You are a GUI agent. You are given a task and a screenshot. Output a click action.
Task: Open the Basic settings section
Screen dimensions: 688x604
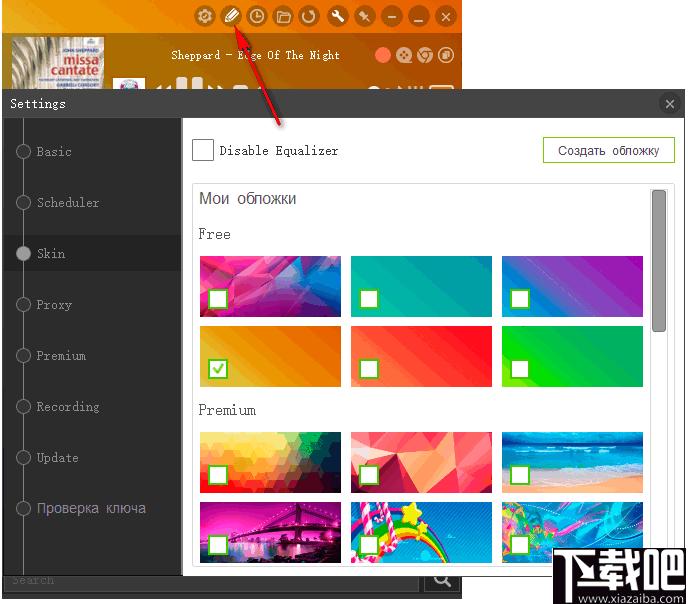pyautogui.click(x=54, y=152)
